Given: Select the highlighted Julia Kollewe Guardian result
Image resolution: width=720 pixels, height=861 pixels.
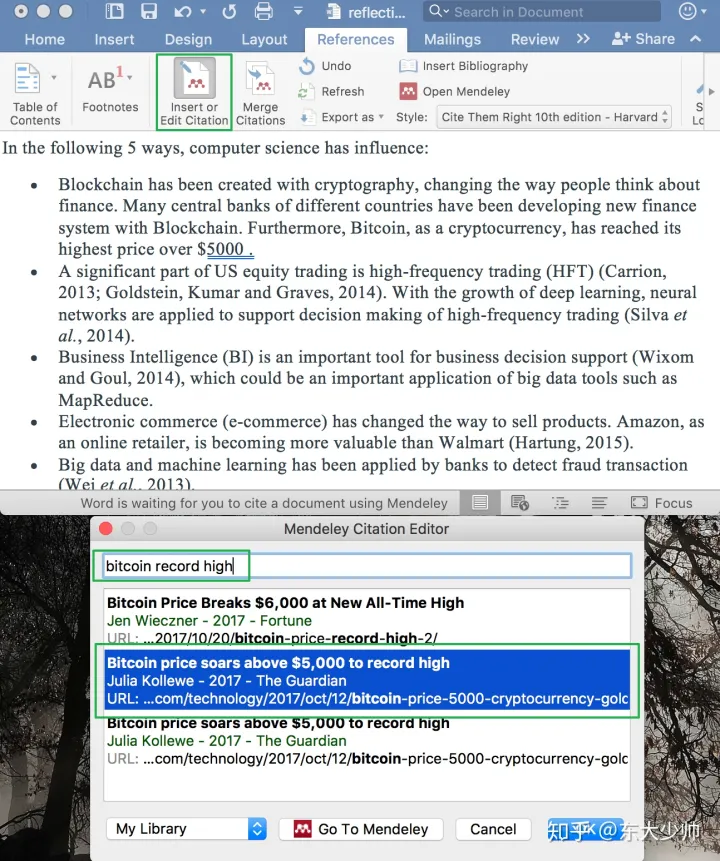Looking at the screenshot, I should click(367, 680).
